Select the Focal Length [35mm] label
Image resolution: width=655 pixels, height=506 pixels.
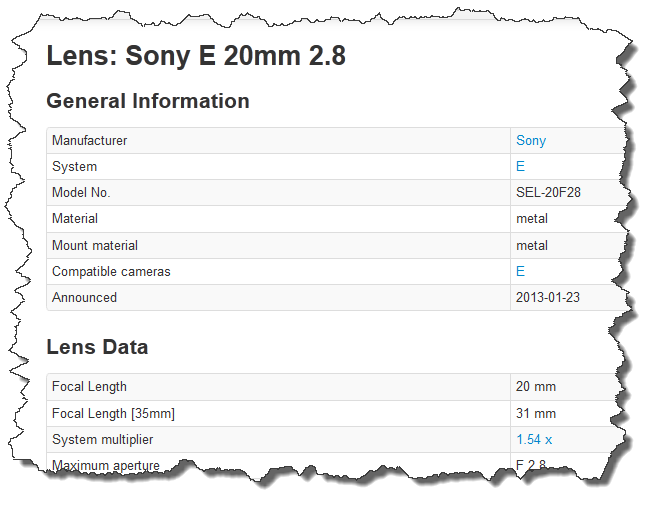pyautogui.click(x=113, y=414)
